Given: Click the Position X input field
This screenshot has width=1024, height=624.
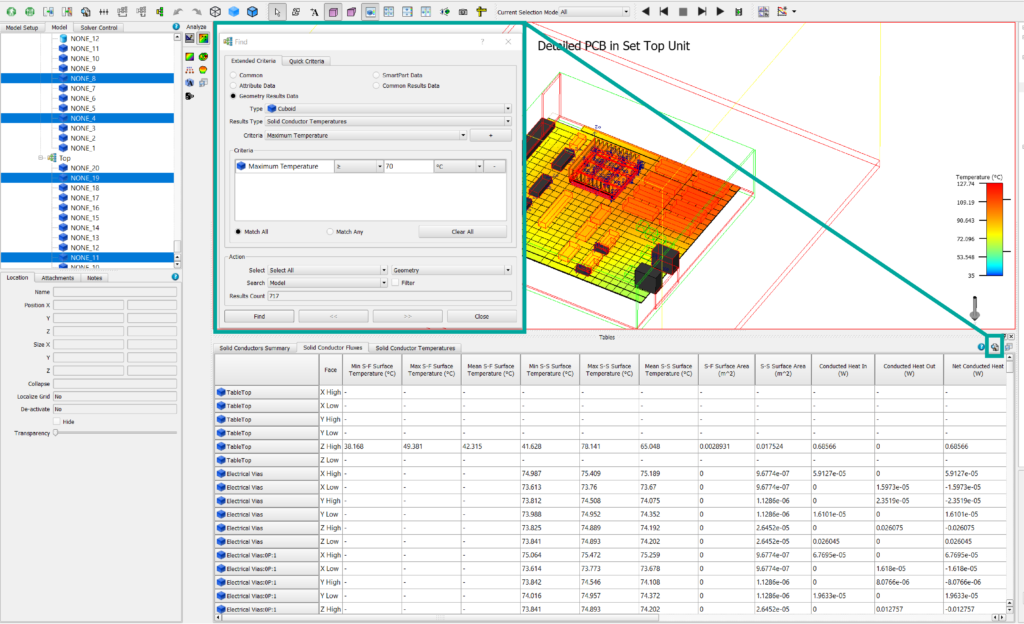Looking at the screenshot, I should tap(88, 305).
